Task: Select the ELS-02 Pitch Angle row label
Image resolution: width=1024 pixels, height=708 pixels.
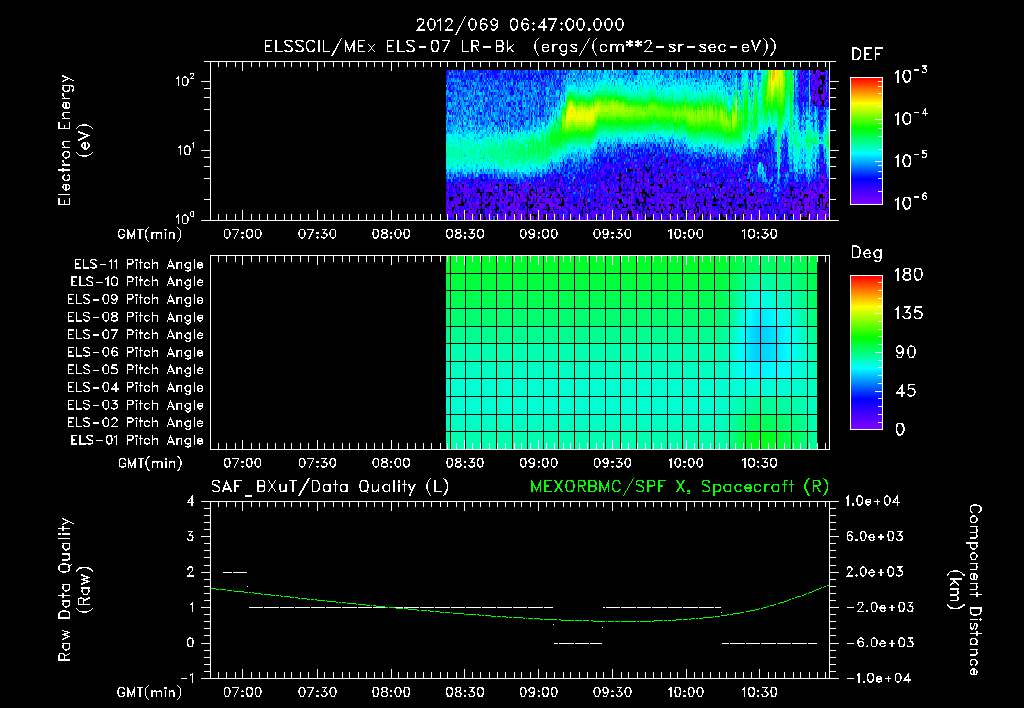Action: [135, 423]
